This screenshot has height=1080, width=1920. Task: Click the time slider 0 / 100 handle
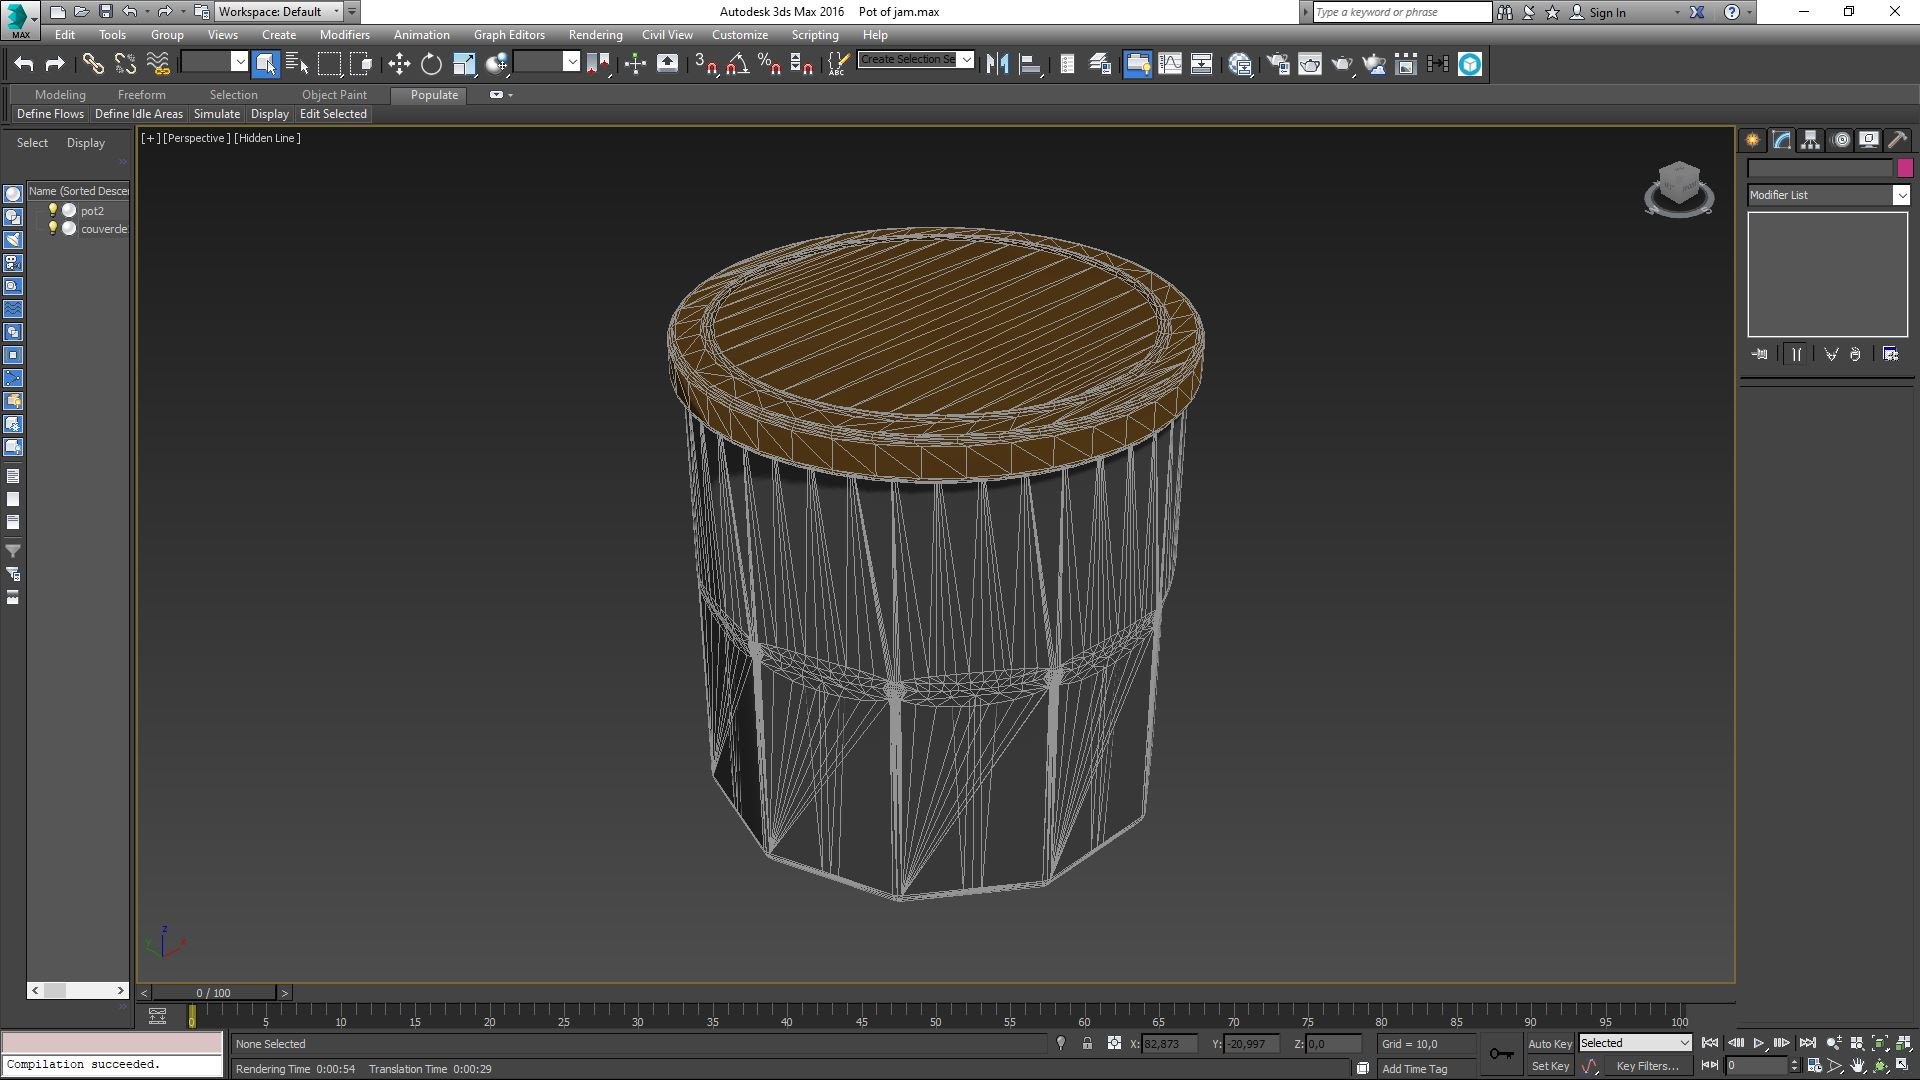pyautogui.click(x=213, y=993)
